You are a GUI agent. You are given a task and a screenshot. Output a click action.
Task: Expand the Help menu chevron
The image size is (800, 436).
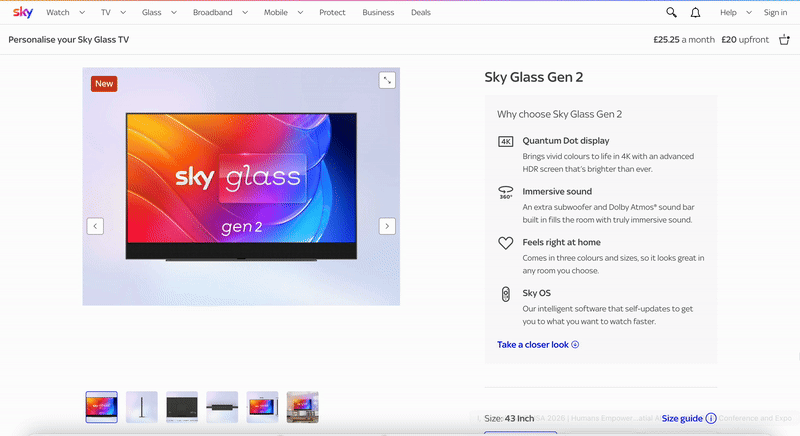coord(748,12)
